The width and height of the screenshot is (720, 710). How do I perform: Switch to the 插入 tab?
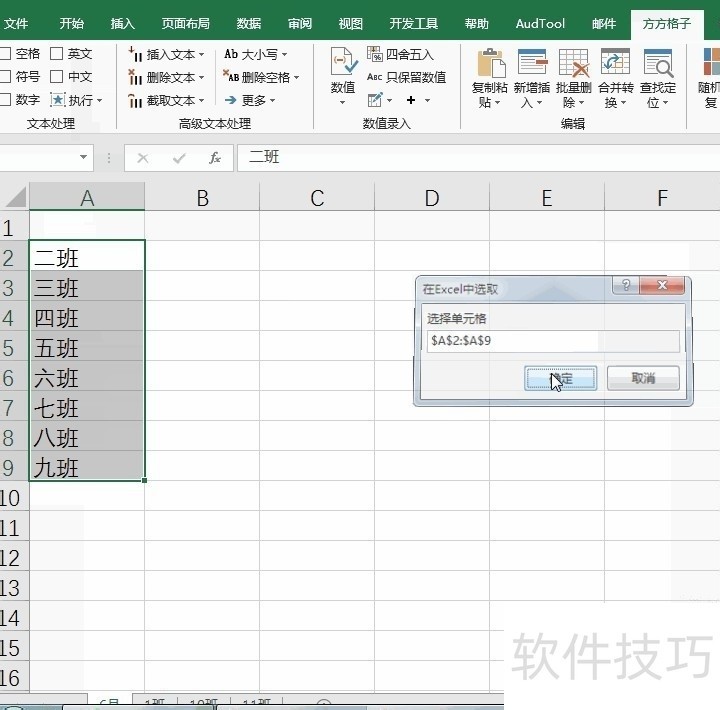coord(123,24)
